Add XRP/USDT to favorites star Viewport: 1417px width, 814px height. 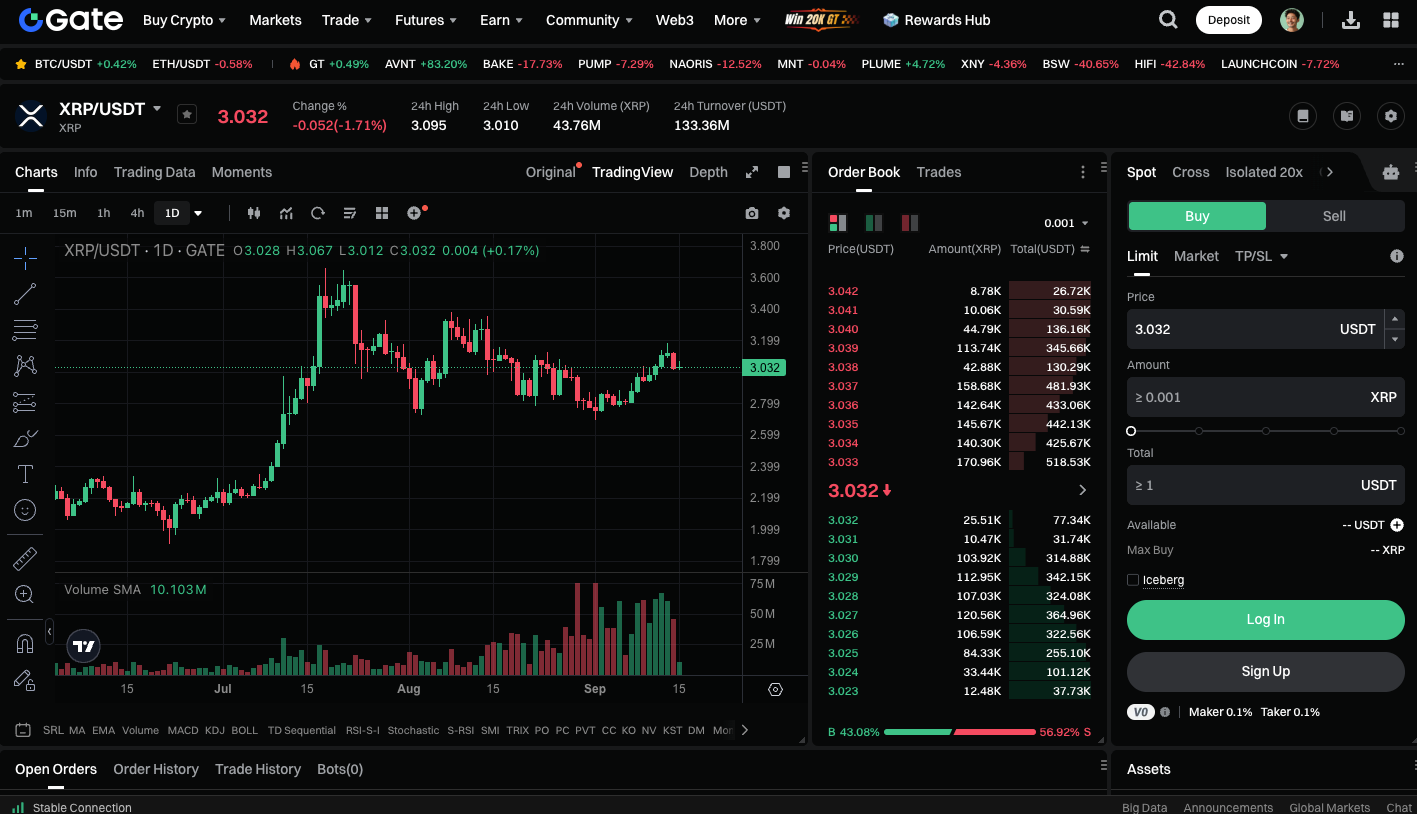pyautogui.click(x=187, y=114)
